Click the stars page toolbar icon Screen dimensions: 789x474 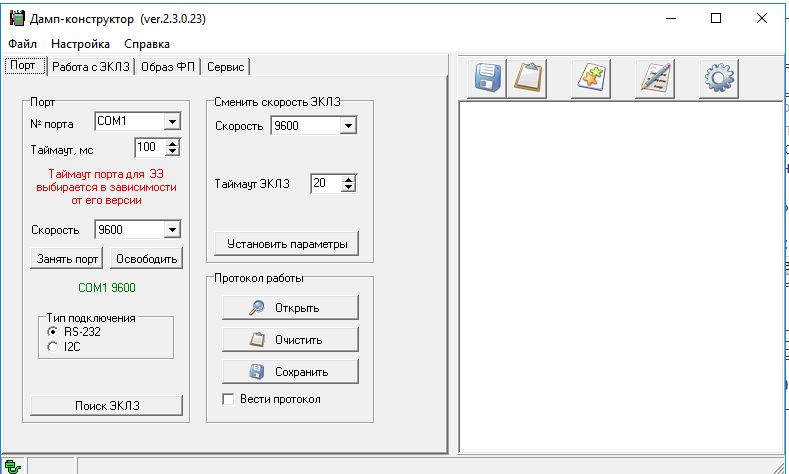coord(591,78)
